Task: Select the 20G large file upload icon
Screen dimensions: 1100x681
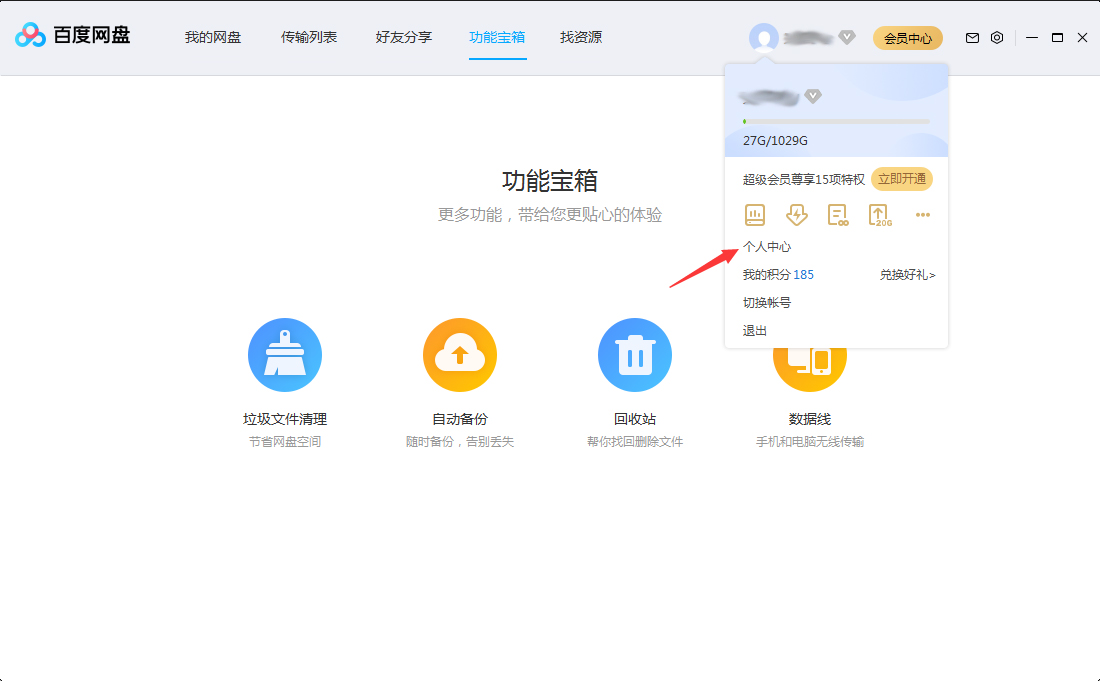Action: [x=880, y=214]
